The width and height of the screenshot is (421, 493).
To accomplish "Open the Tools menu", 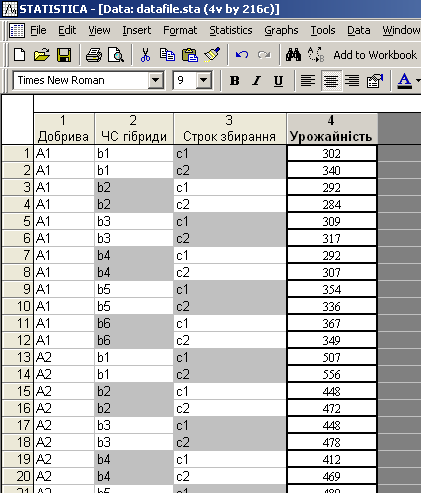I will [323, 30].
